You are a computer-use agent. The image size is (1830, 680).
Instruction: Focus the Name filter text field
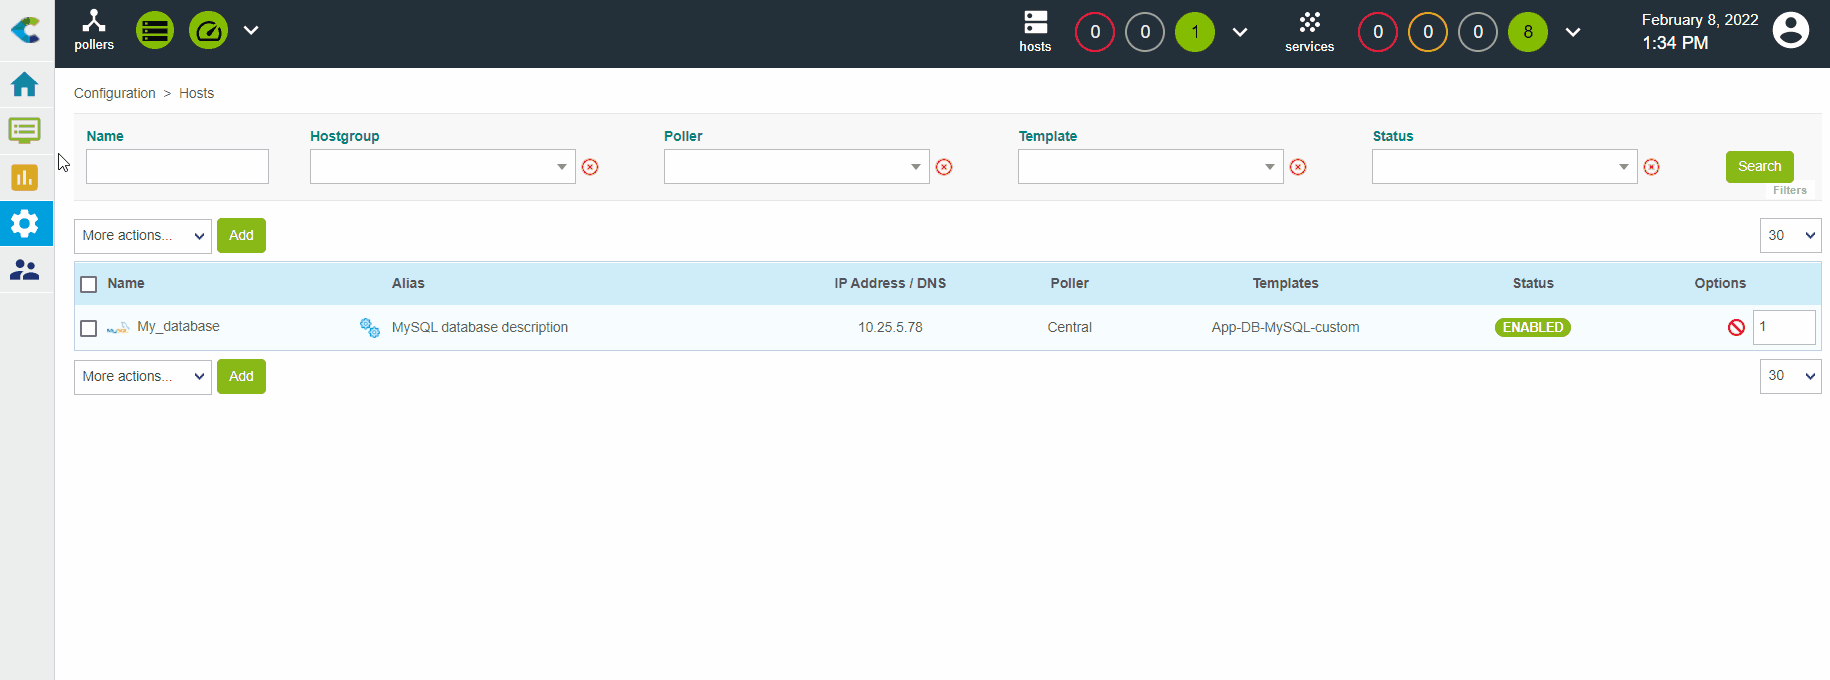tap(177, 167)
